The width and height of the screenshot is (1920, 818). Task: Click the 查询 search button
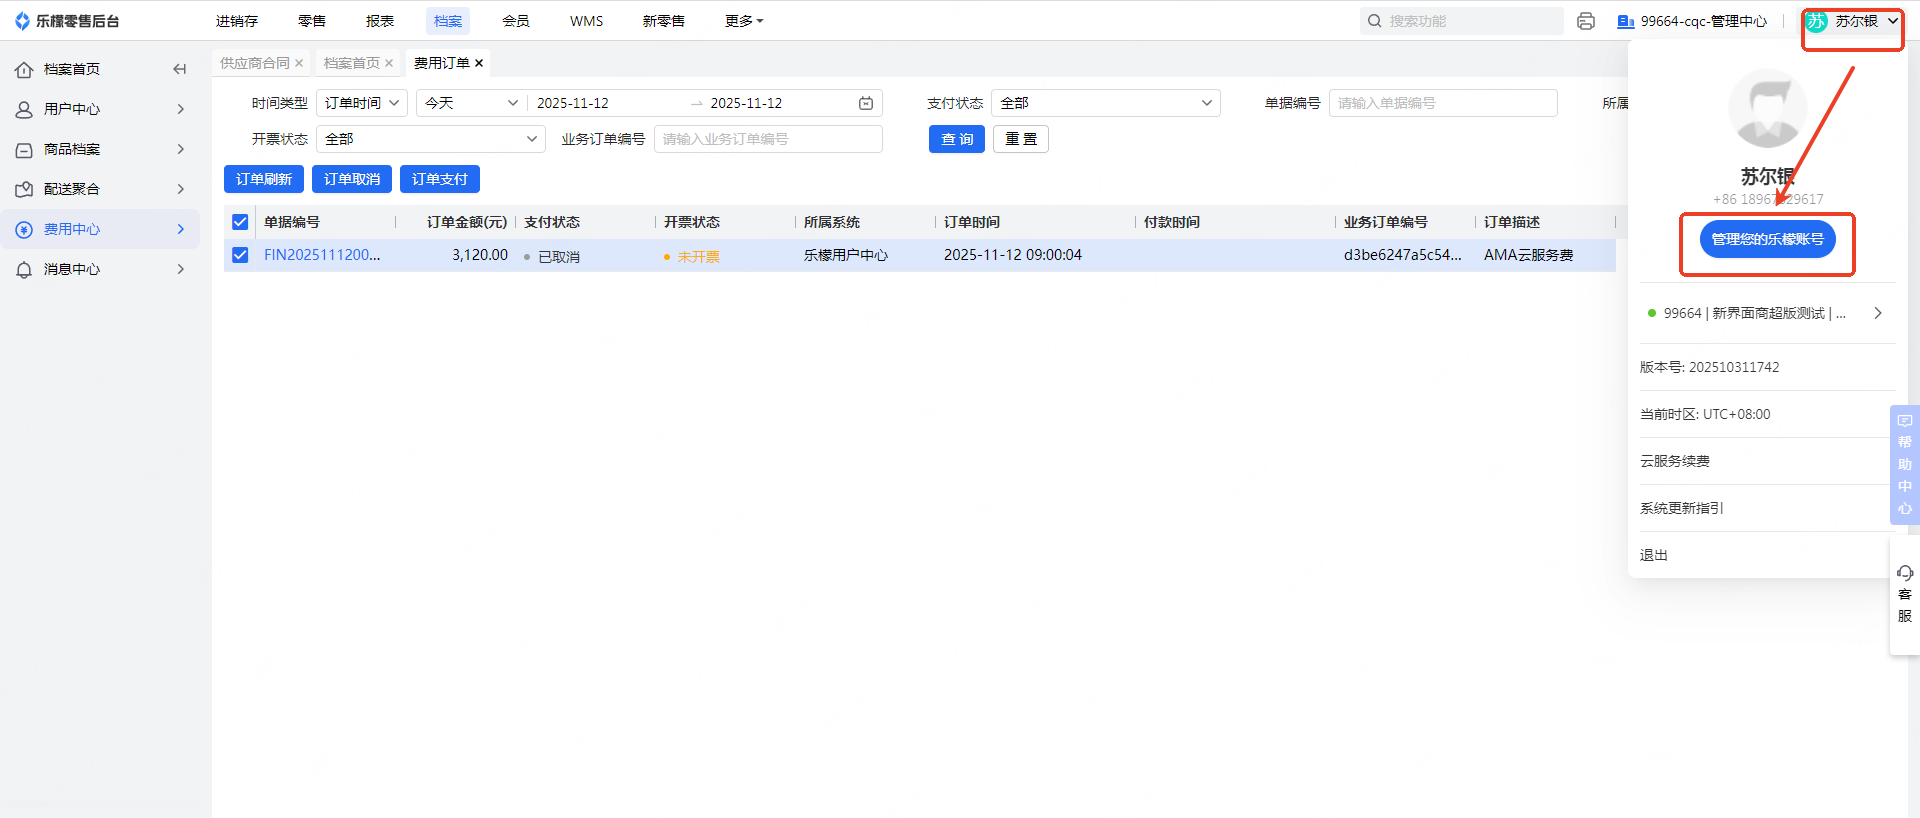tap(957, 139)
